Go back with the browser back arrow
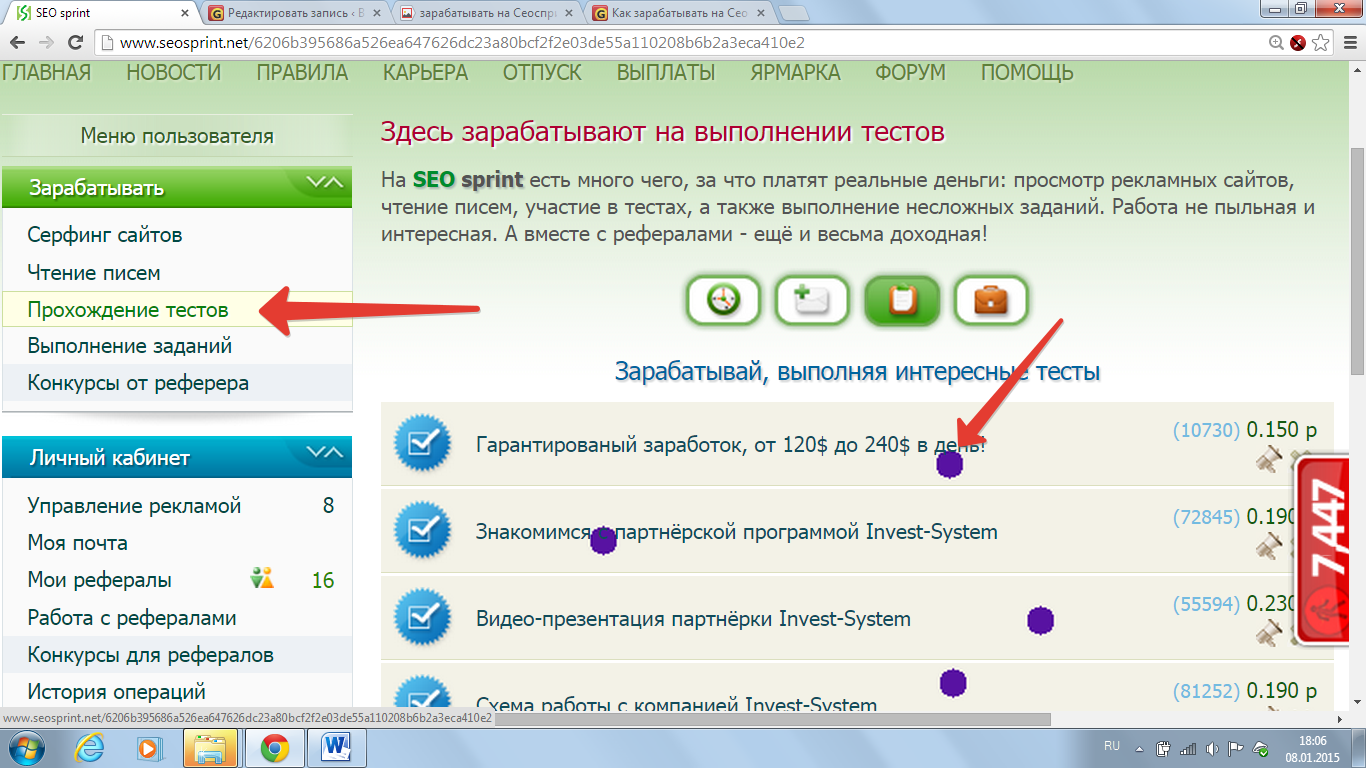This screenshot has width=1366, height=768. pos(19,43)
